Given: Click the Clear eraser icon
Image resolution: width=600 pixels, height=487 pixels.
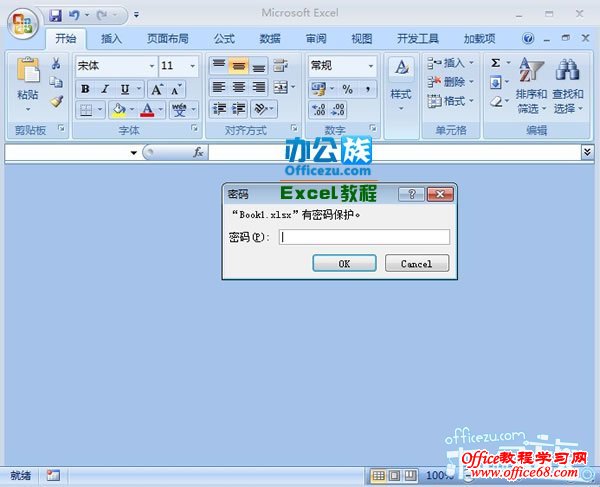Looking at the screenshot, I should tap(496, 101).
